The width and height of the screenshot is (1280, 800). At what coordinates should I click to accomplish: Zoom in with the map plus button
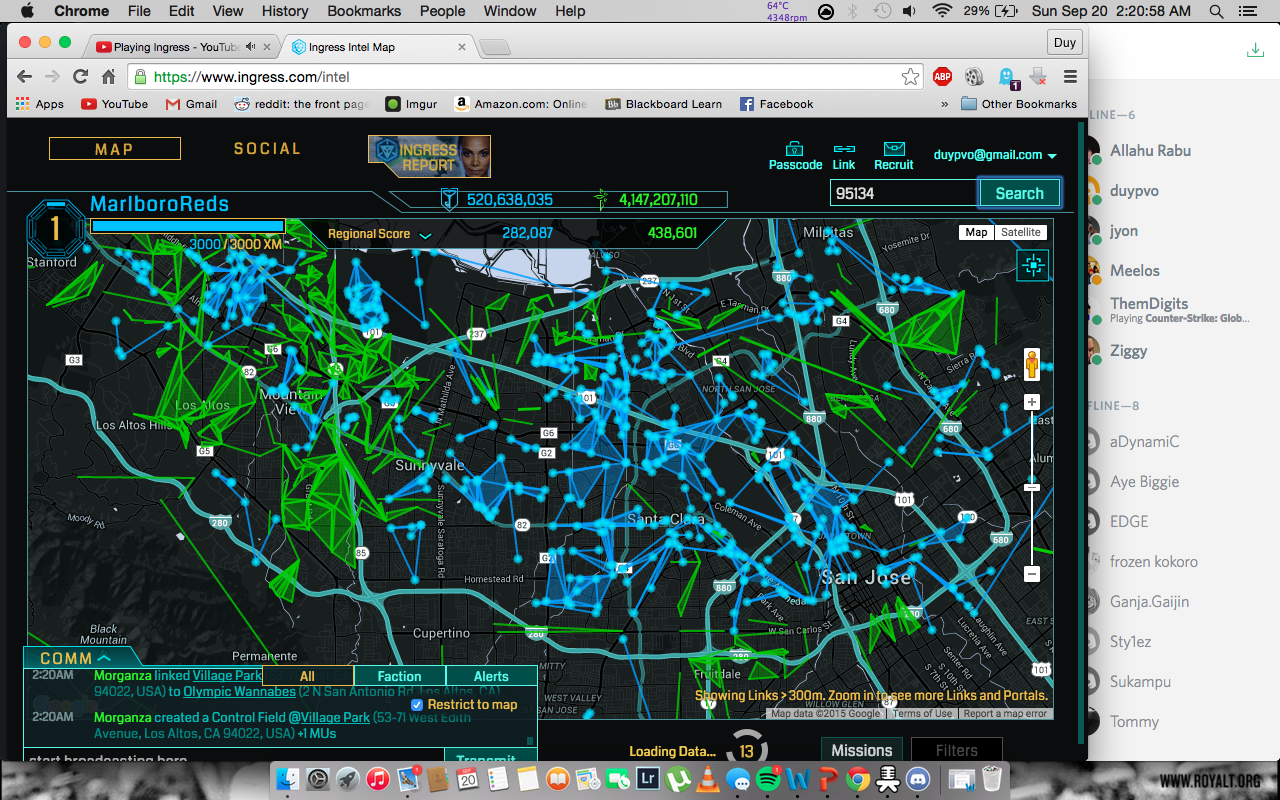coord(1032,402)
